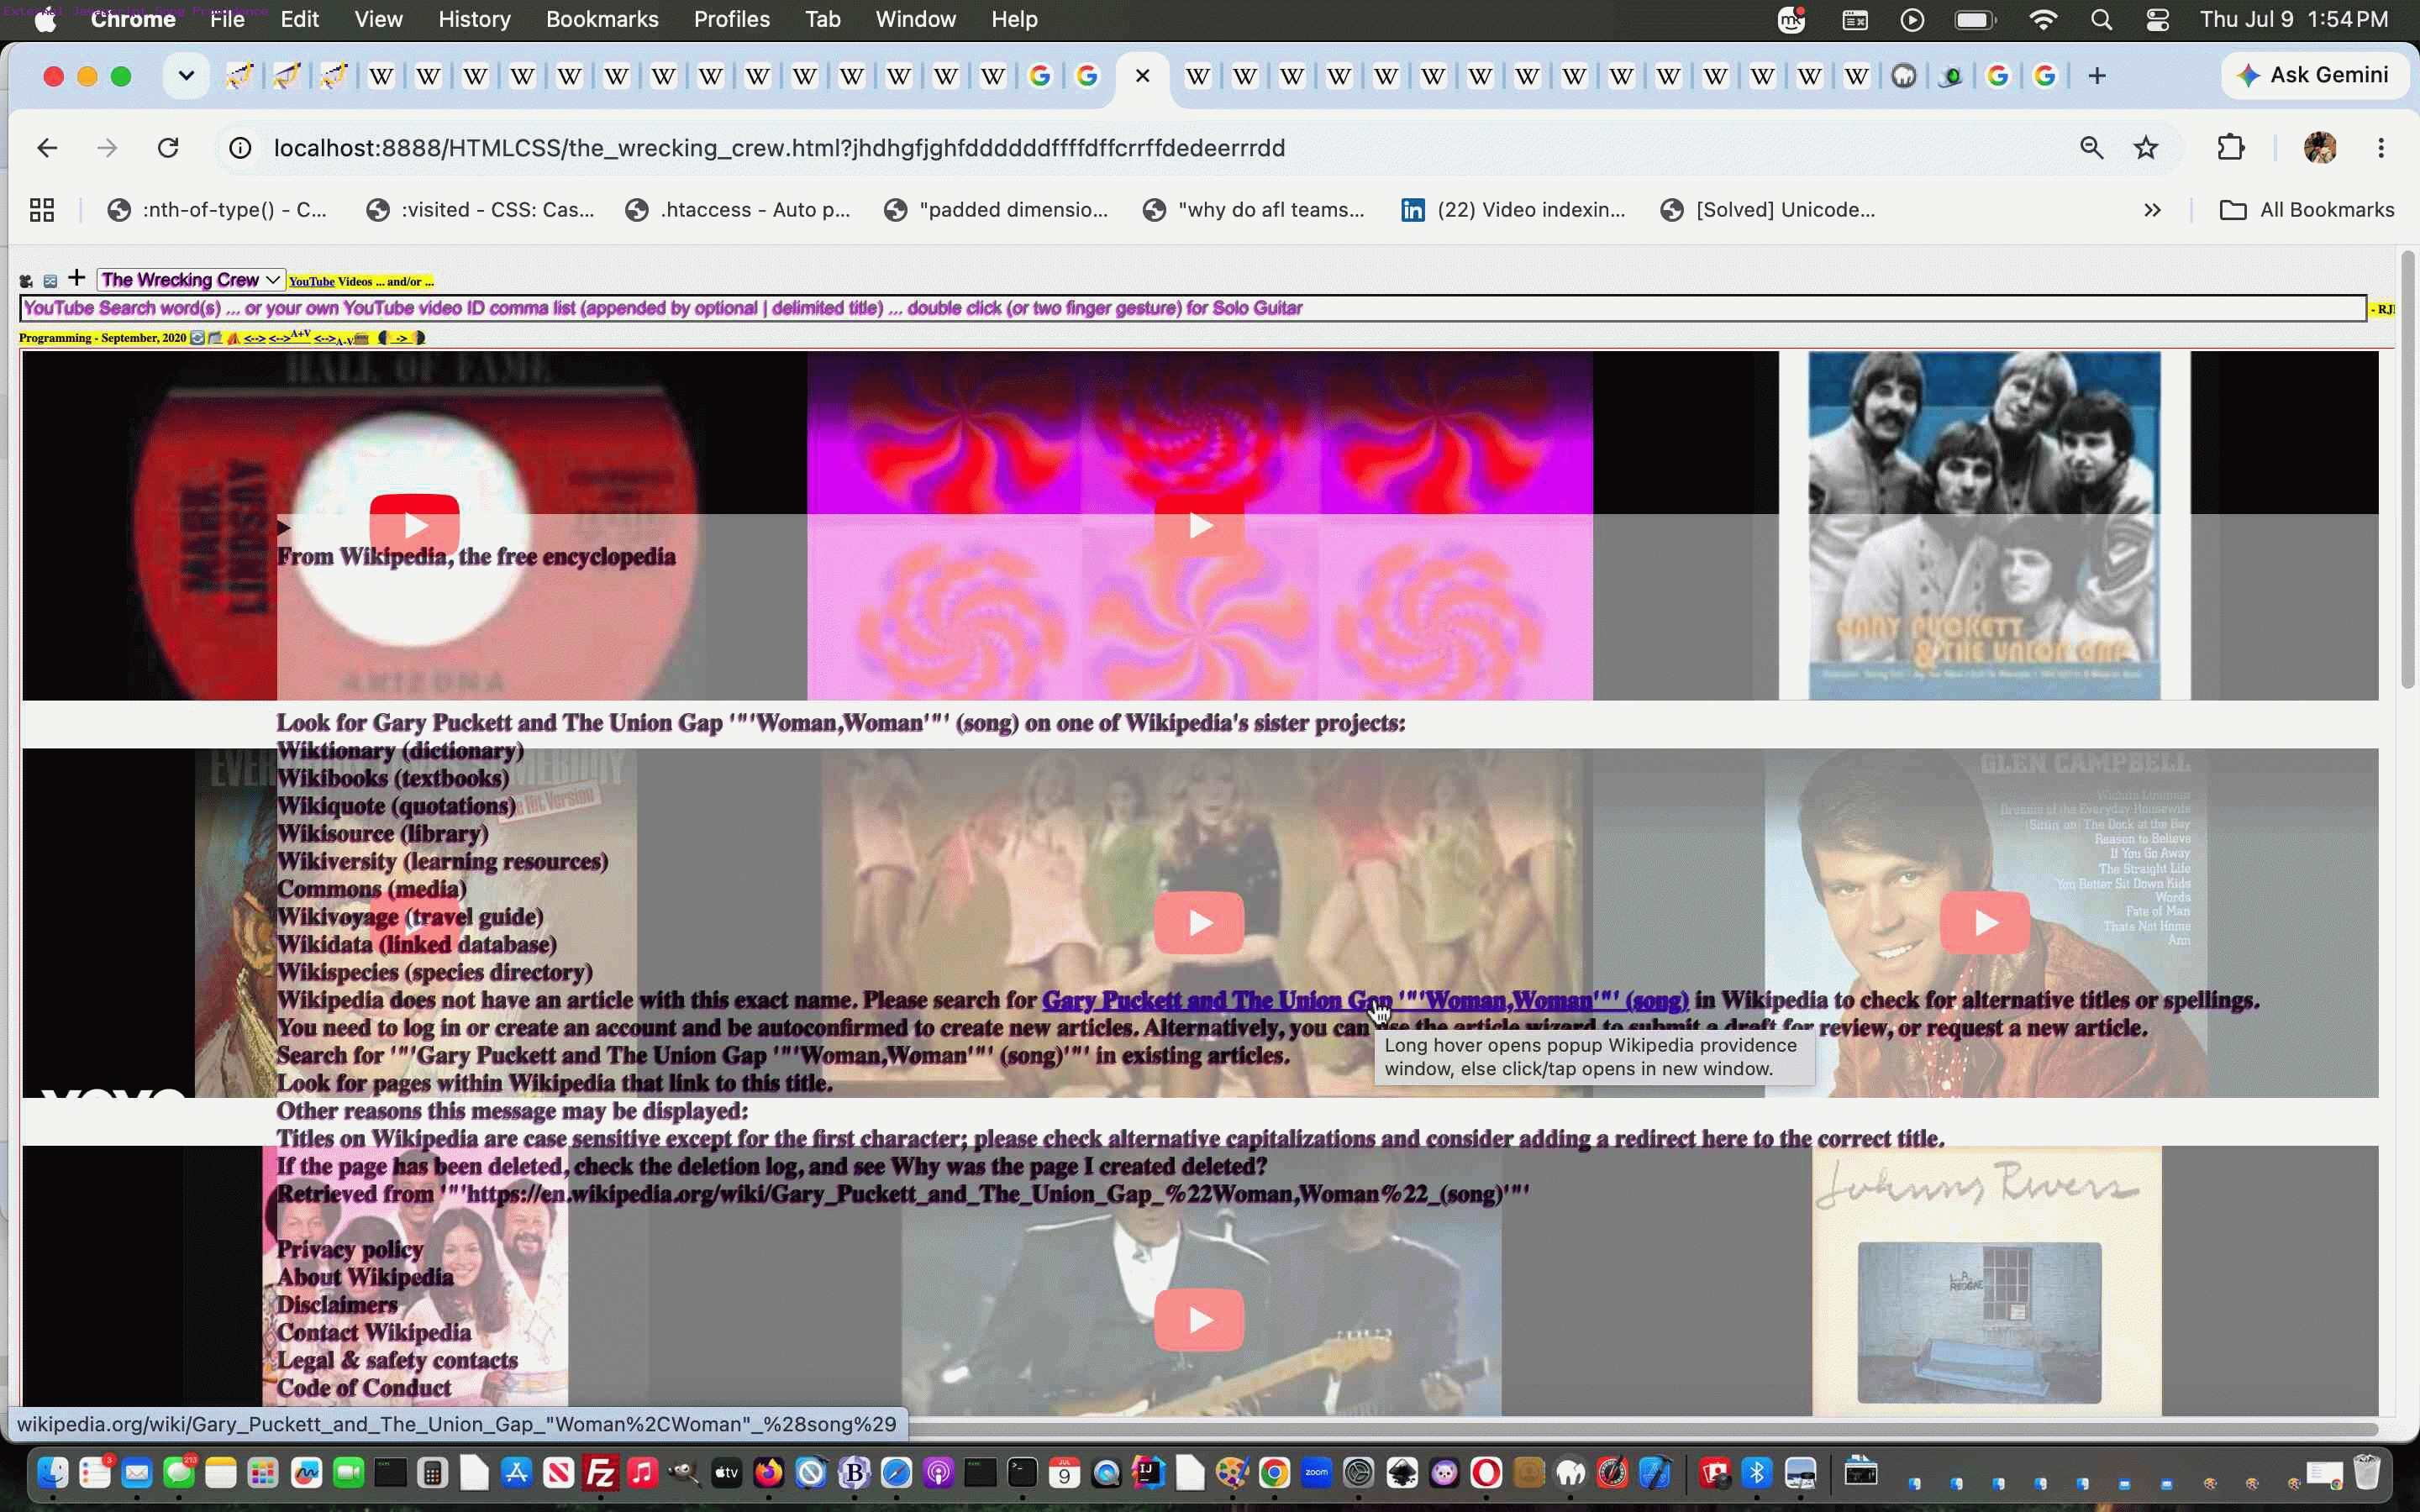Open Finder in the Dock
Viewport: 2420px width, 1512px height.
click(53, 1473)
